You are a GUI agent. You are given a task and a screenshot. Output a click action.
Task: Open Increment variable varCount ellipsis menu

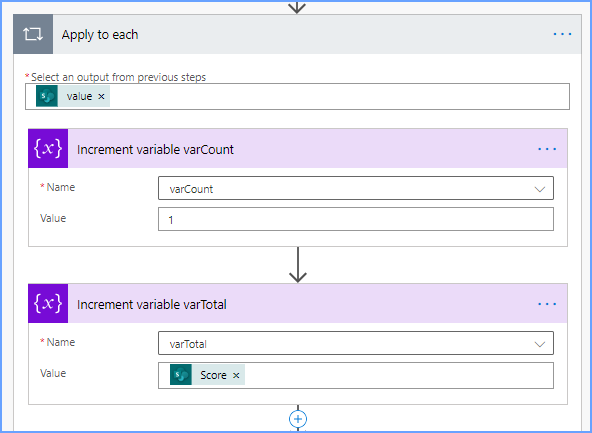547,149
